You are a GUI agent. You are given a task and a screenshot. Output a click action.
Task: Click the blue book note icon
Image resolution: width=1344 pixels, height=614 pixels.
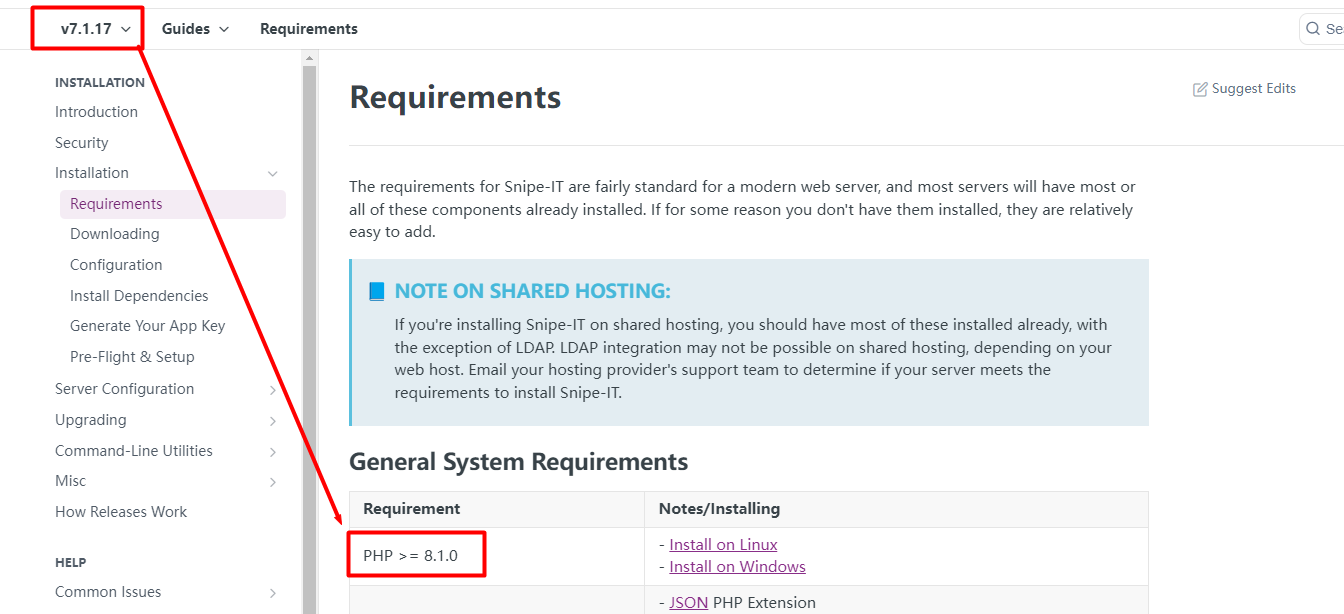(377, 291)
